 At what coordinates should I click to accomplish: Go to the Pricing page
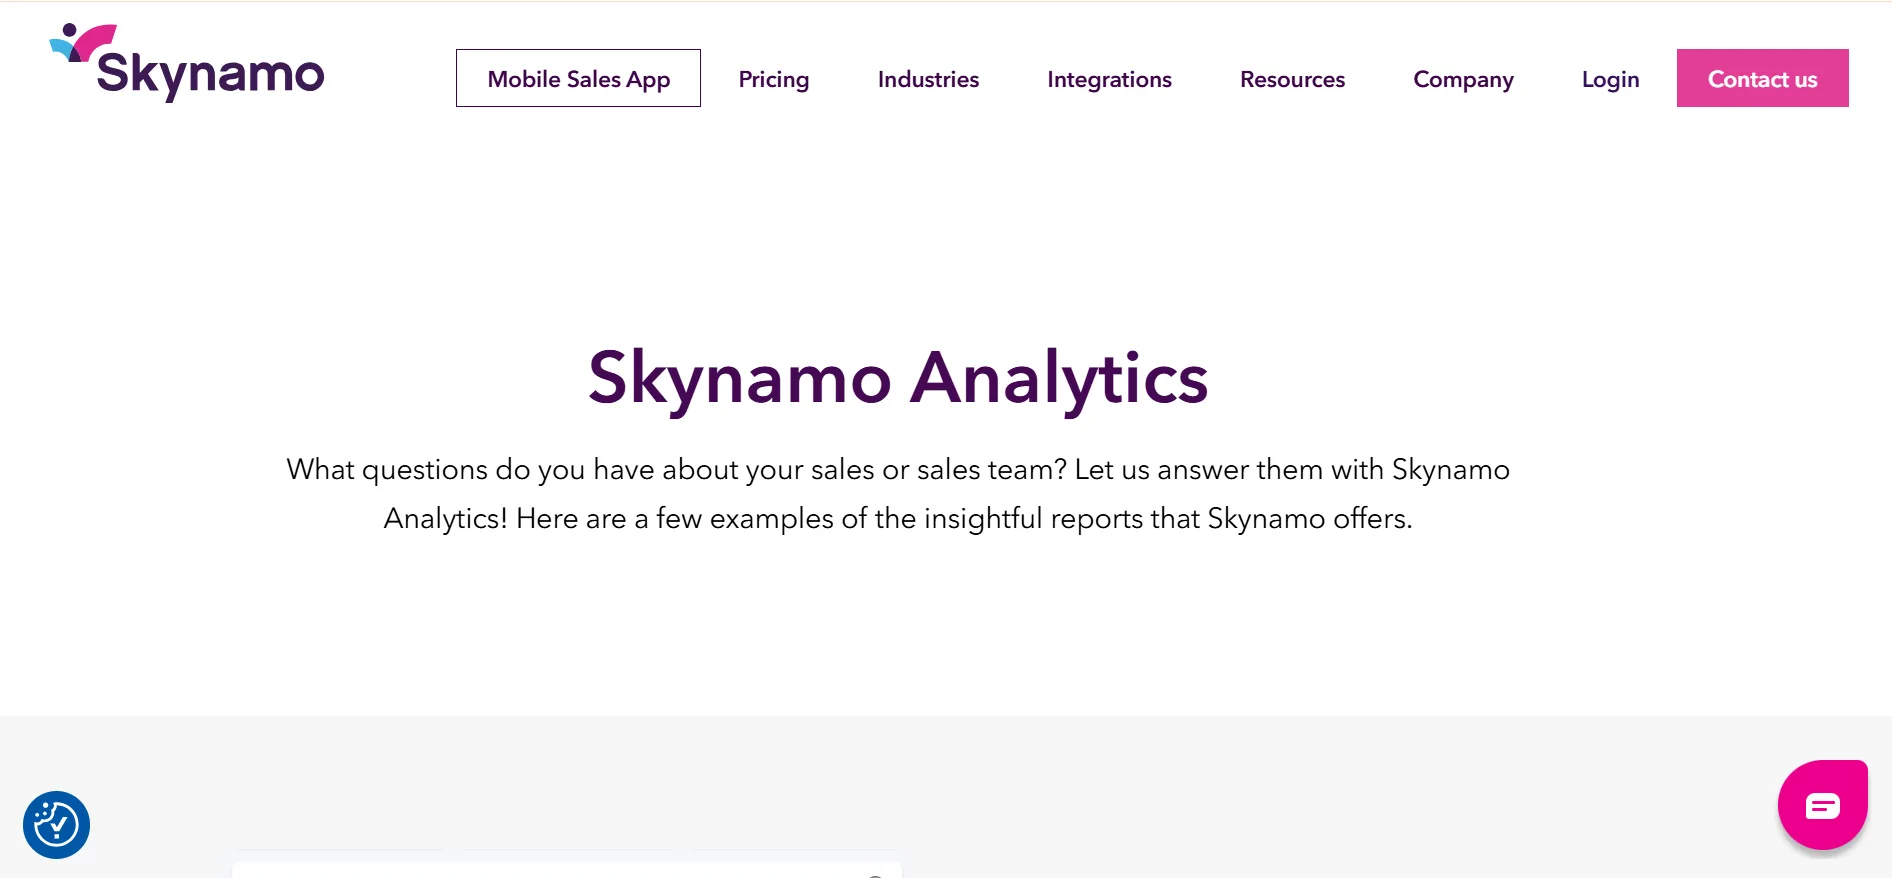tap(774, 79)
